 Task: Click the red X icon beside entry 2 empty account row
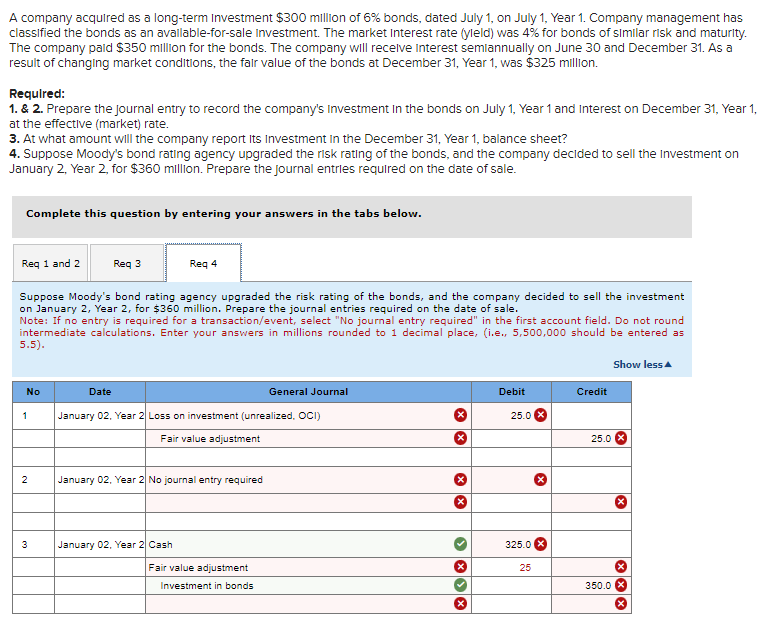click(460, 502)
